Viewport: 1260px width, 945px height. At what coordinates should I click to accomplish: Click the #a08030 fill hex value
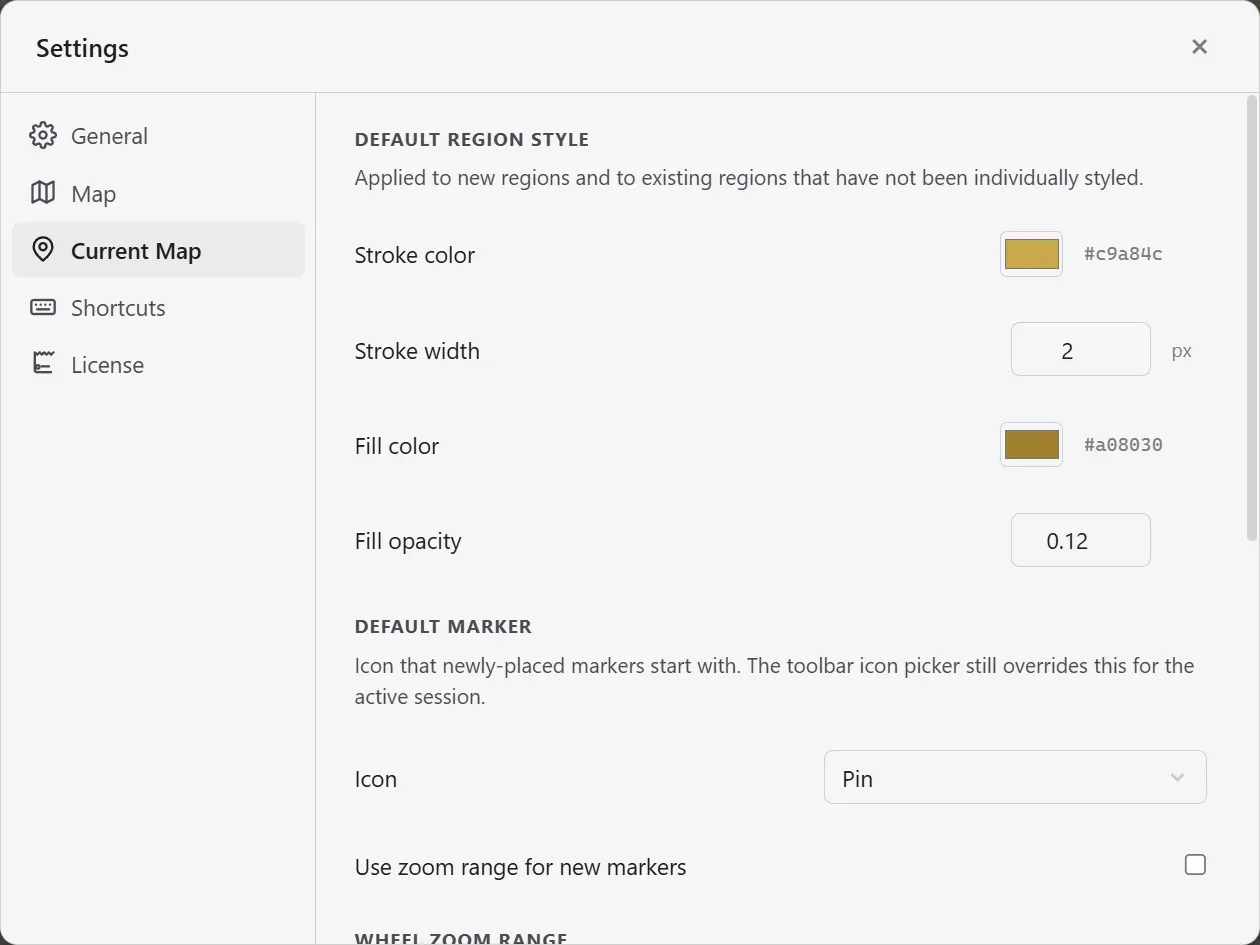point(1123,445)
